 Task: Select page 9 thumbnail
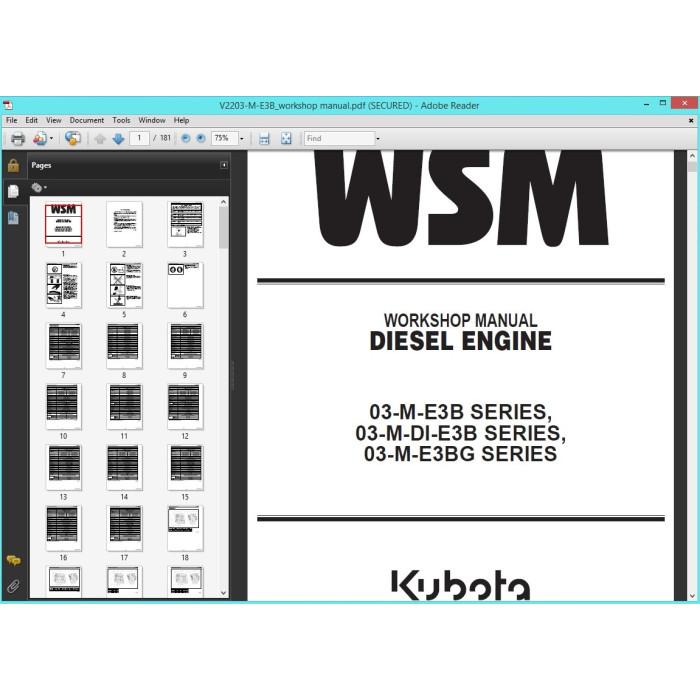[185, 346]
